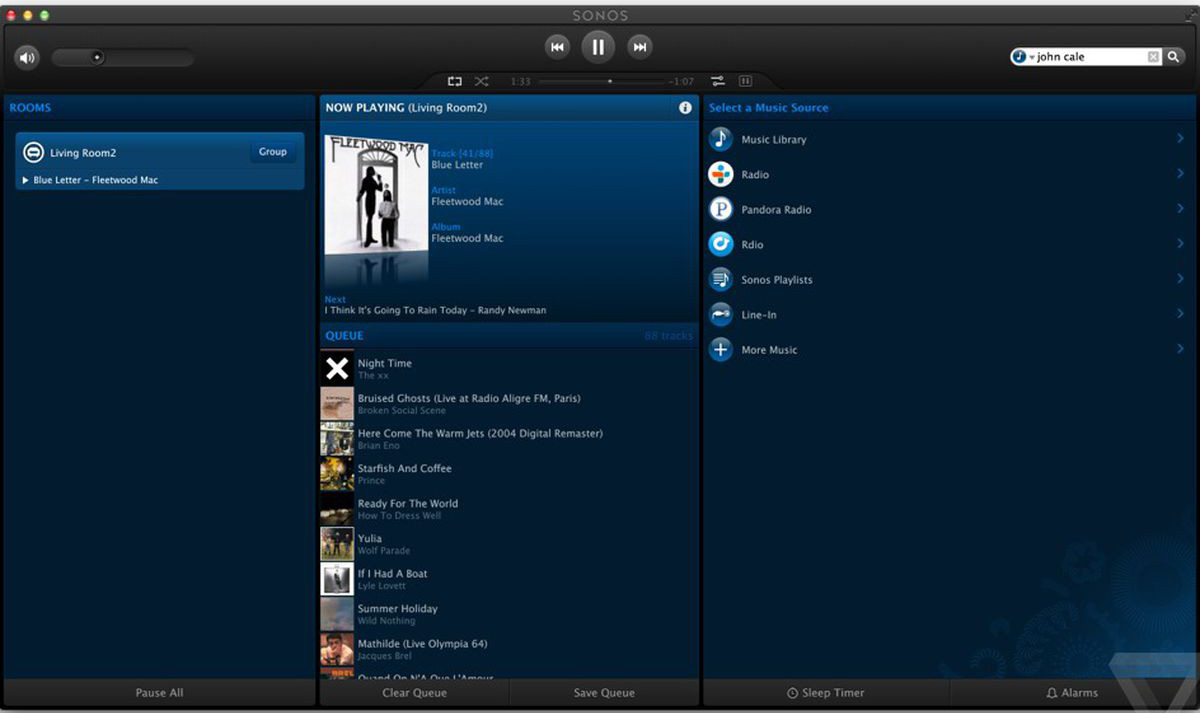Screen dimensions: 1200x713
Task: Click the Night Time album thumbnail
Action: [337, 369]
